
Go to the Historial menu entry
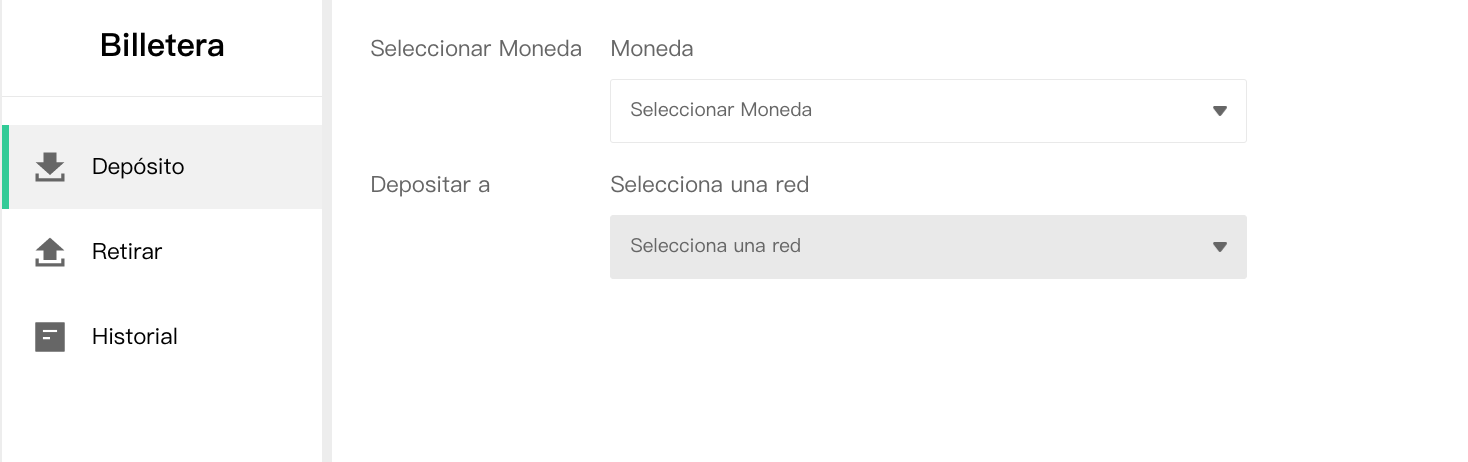click(x=135, y=337)
